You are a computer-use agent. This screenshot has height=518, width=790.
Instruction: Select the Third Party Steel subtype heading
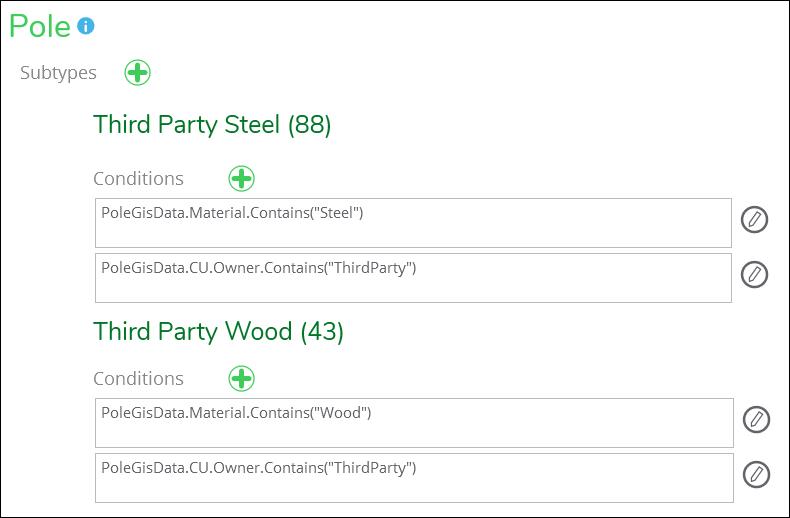212,124
